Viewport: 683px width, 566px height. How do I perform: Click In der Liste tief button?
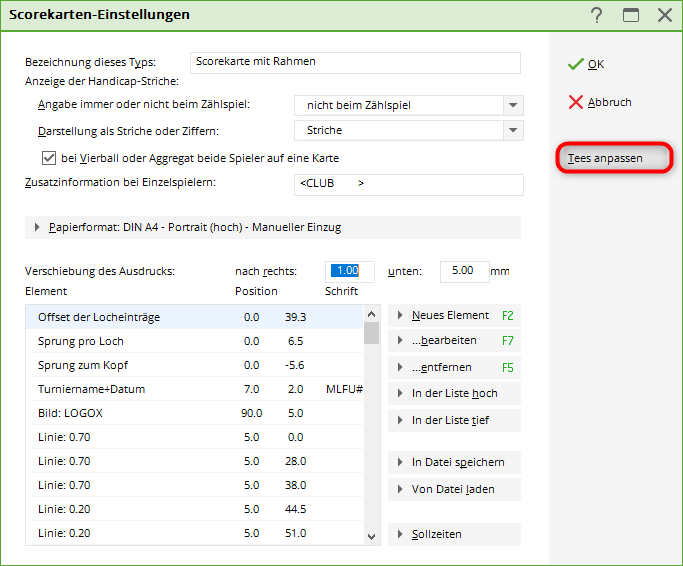tap(453, 420)
